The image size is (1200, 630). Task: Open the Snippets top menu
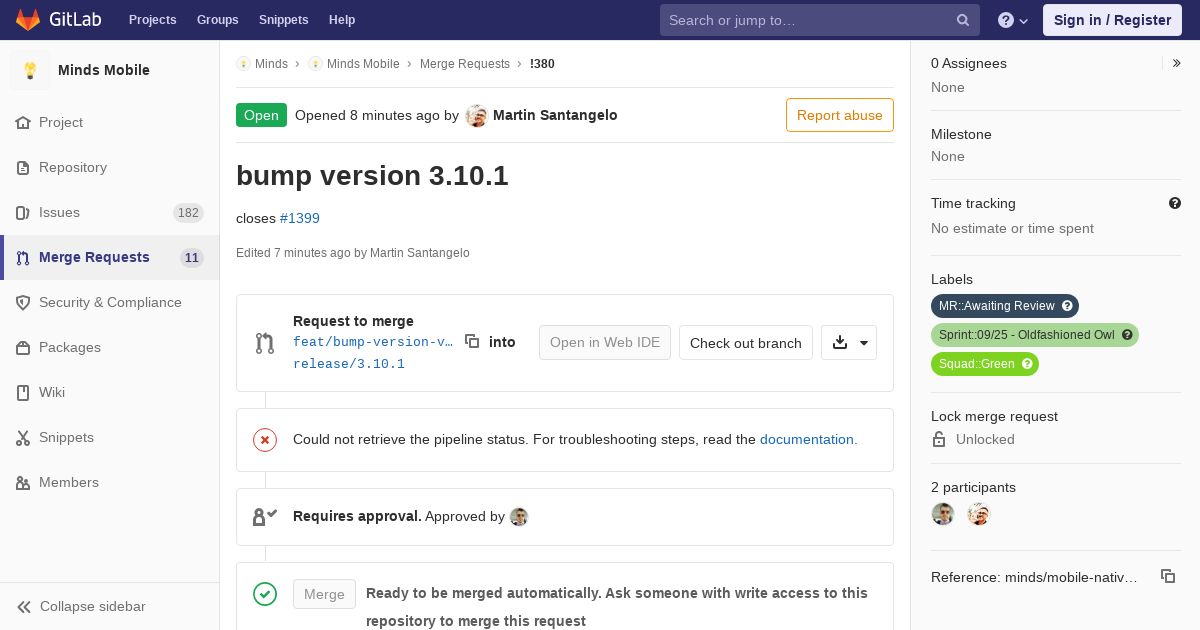(x=283, y=20)
